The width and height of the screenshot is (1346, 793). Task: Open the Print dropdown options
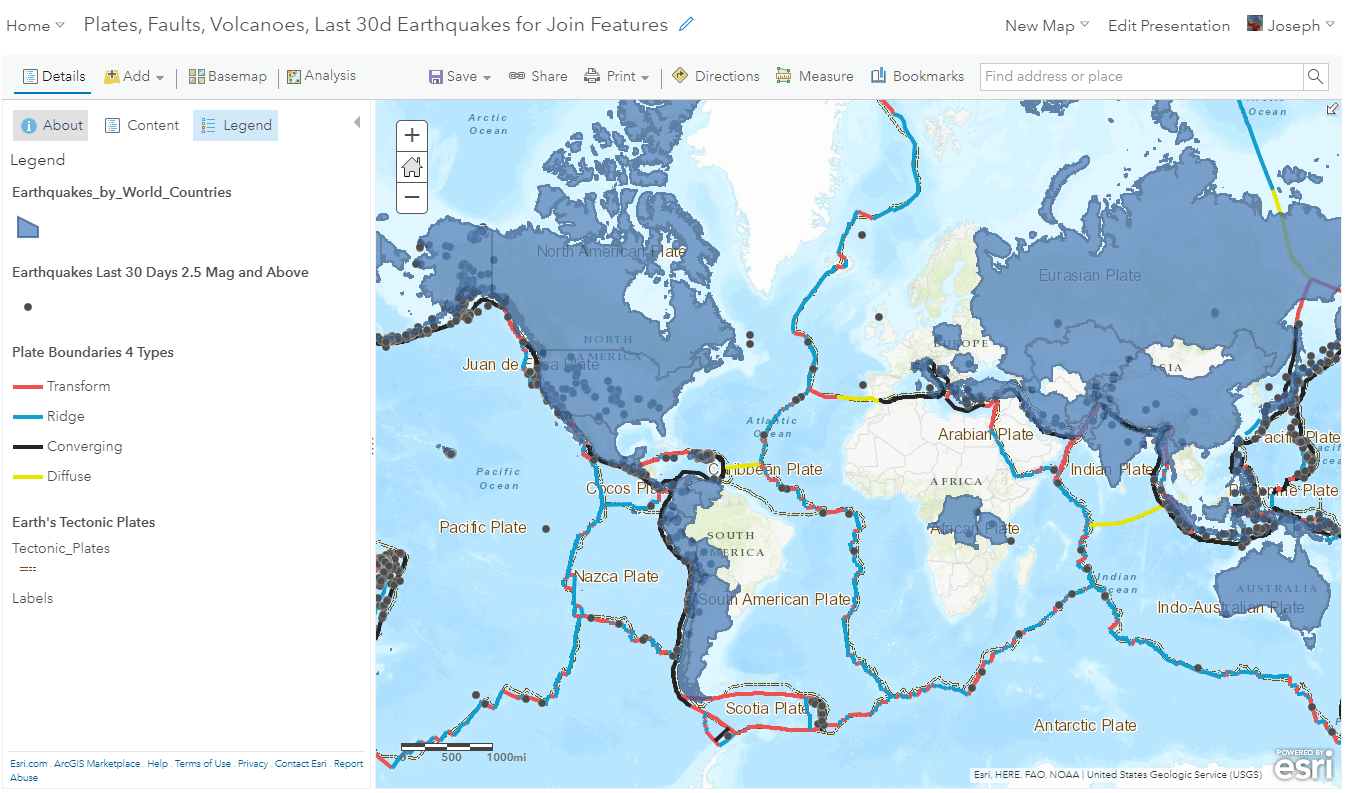tap(617, 76)
